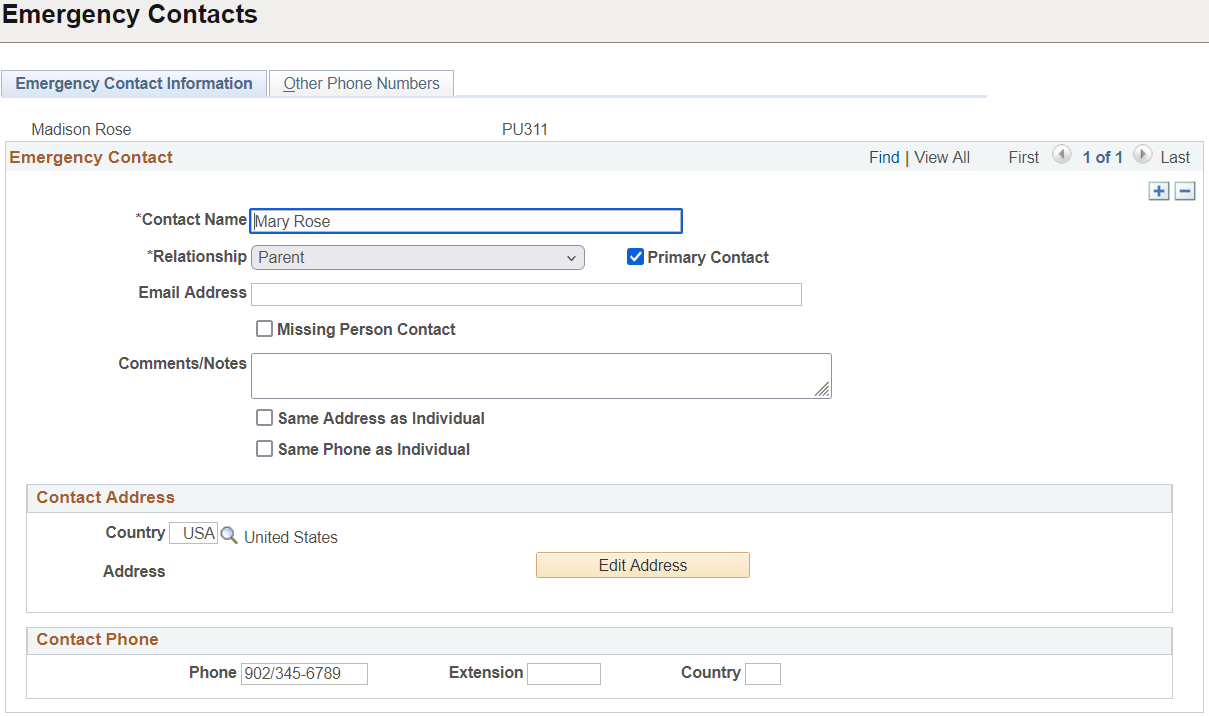Click the Extension input box
Image resolution: width=1209 pixels, height=716 pixels.
(x=564, y=674)
